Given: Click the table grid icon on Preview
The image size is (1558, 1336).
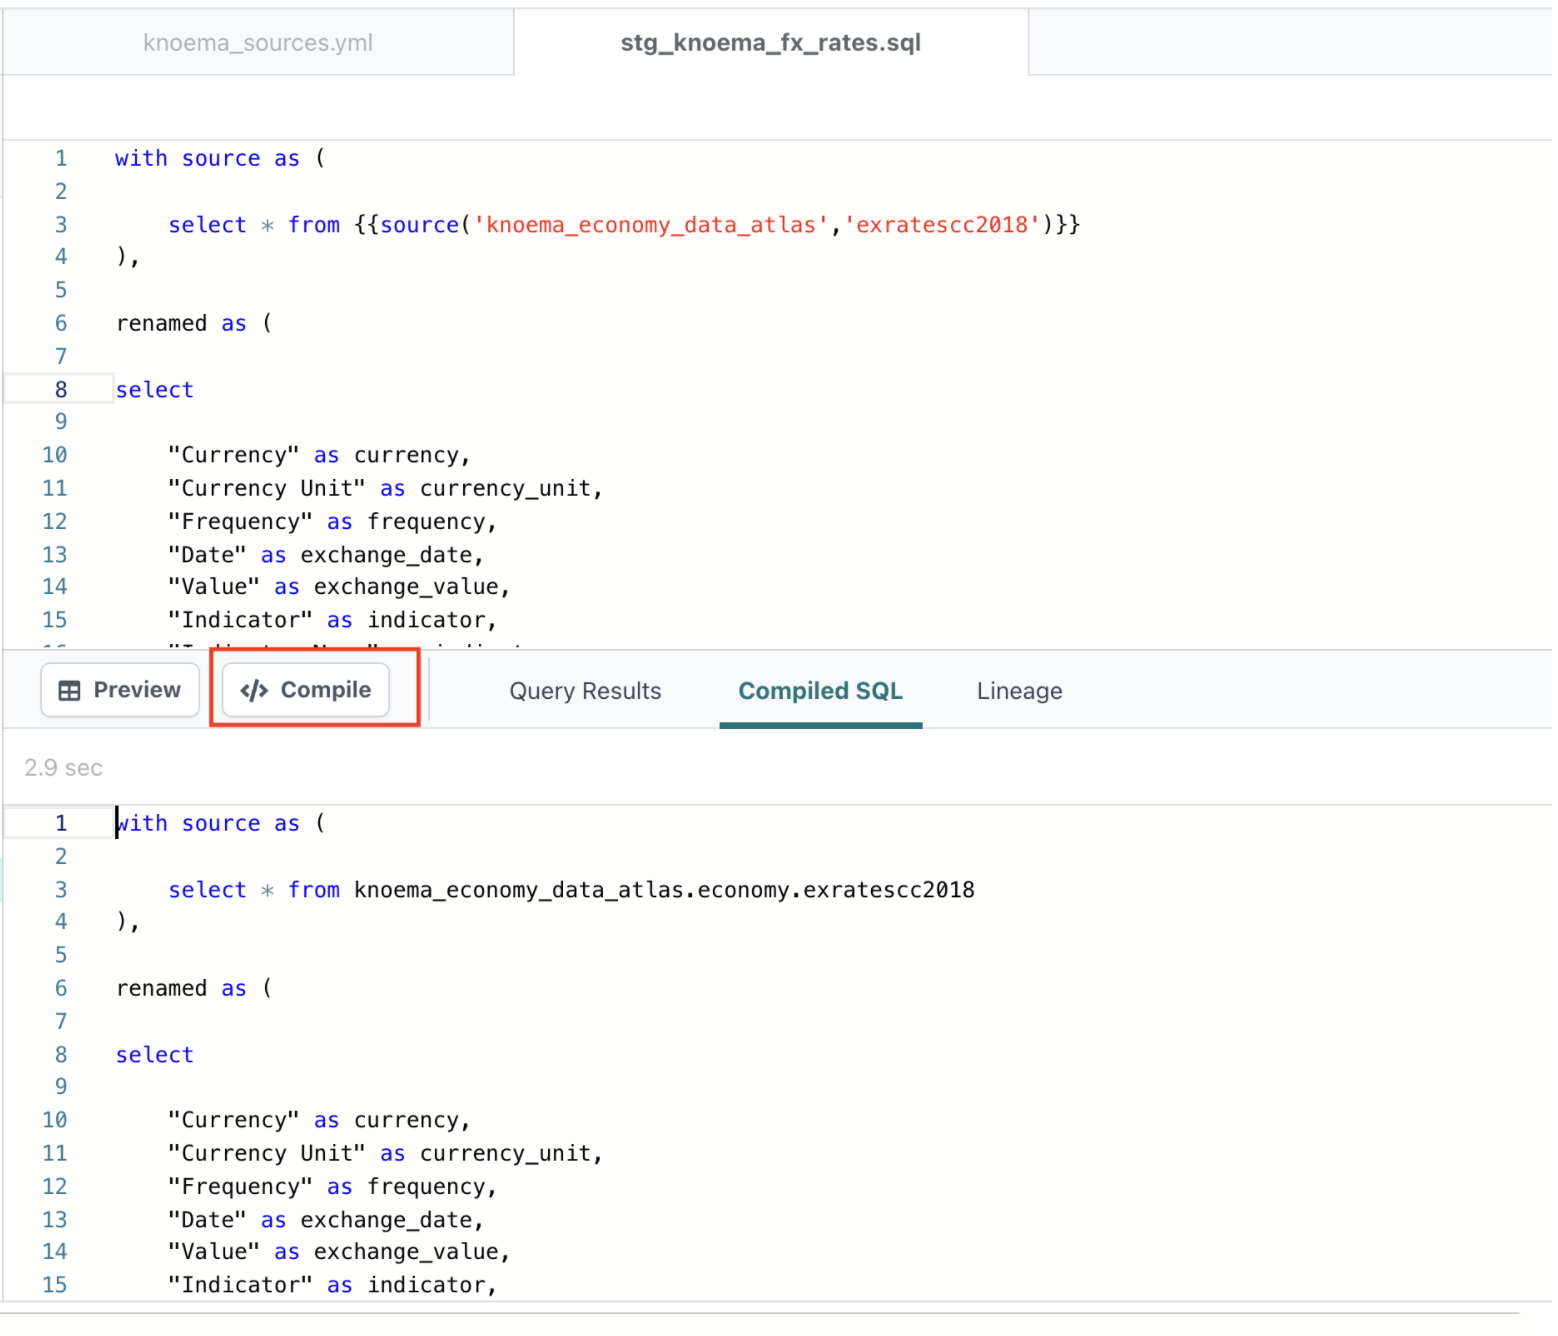Looking at the screenshot, I should pyautogui.click(x=69, y=691).
